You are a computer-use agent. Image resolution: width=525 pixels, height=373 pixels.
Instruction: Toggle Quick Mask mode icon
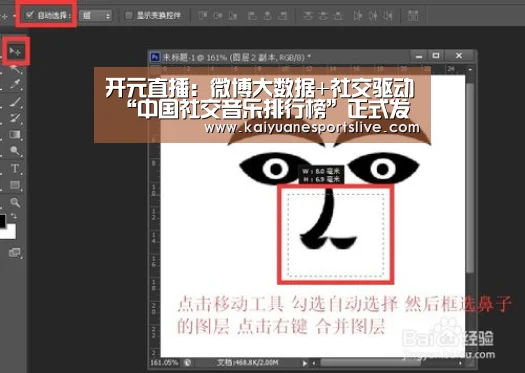pos(15,252)
